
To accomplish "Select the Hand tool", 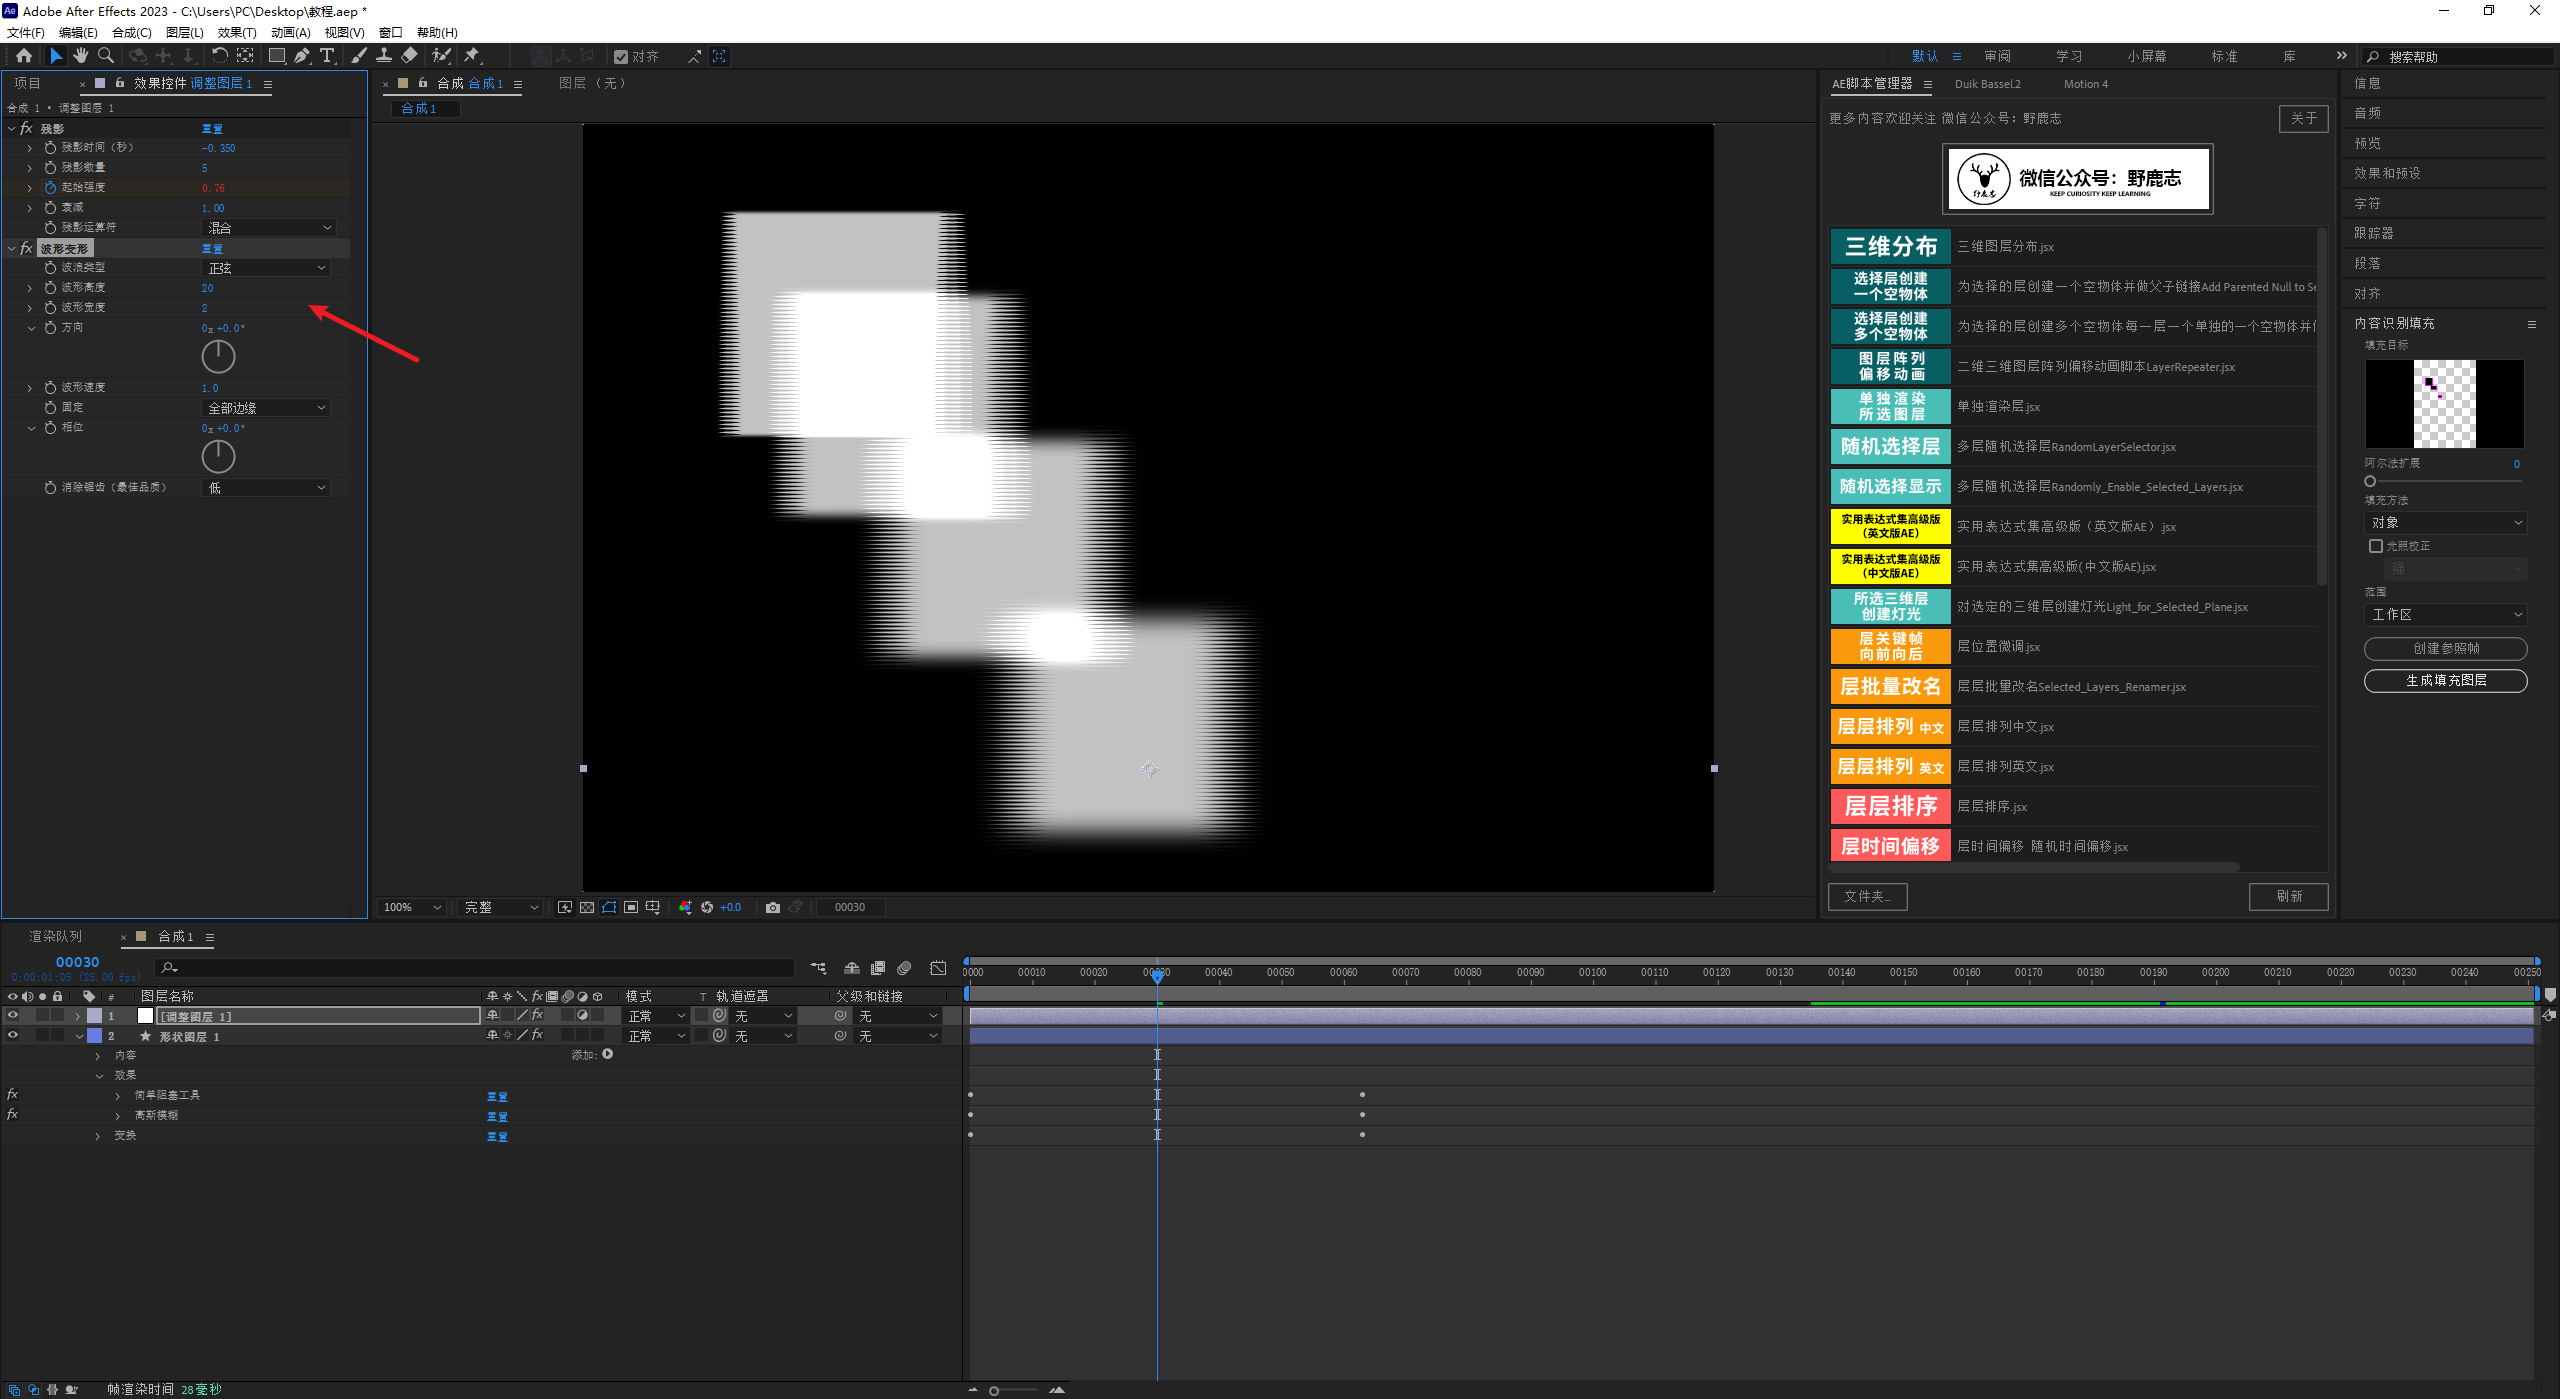I will [x=81, y=56].
